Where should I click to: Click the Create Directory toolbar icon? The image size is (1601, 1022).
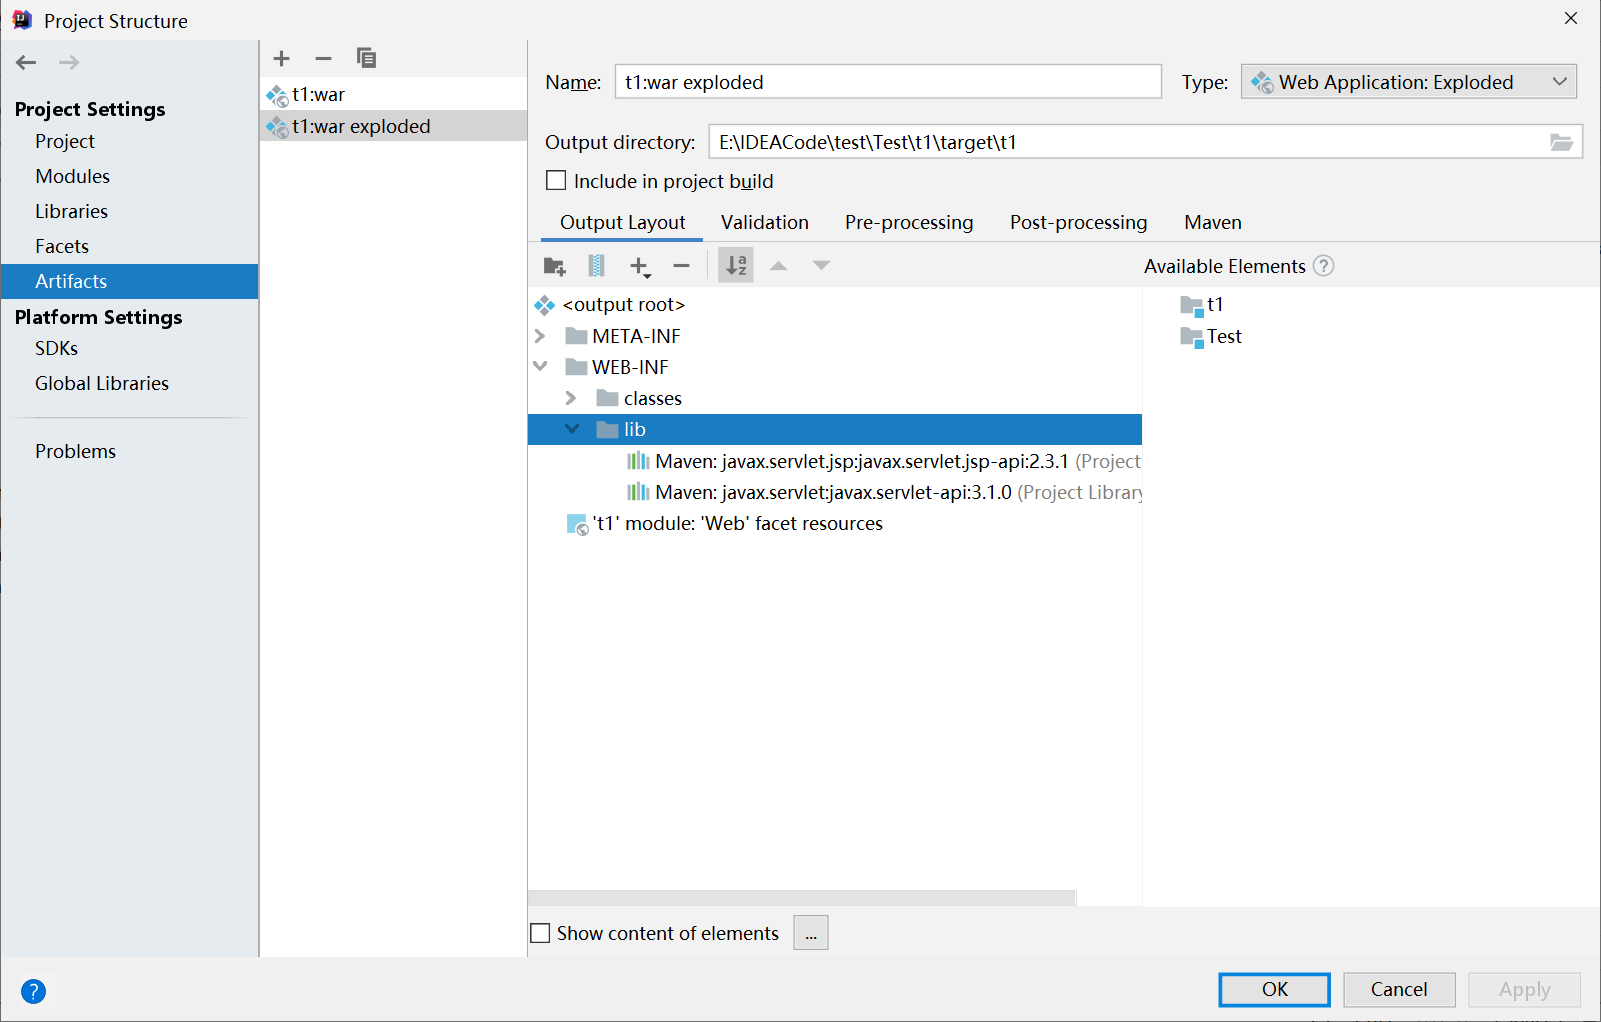(554, 266)
